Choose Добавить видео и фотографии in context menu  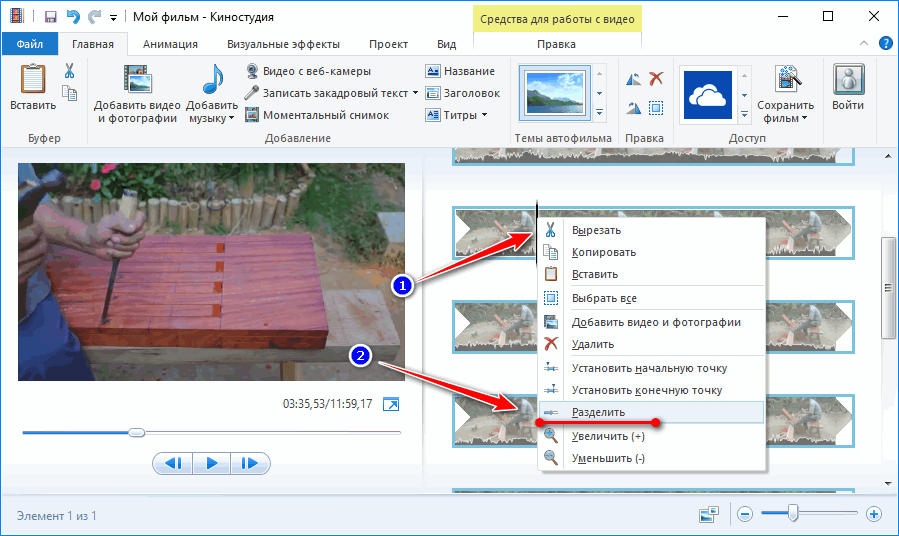(x=651, y=322)
